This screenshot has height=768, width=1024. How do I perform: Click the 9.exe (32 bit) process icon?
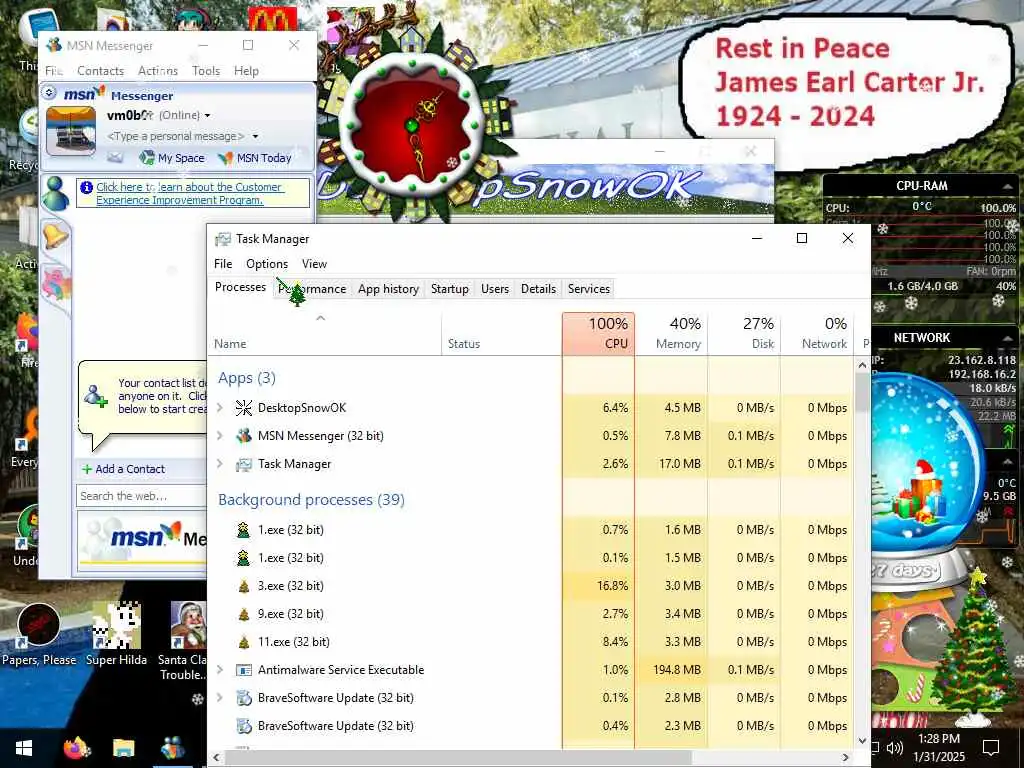tap(244, 614)
